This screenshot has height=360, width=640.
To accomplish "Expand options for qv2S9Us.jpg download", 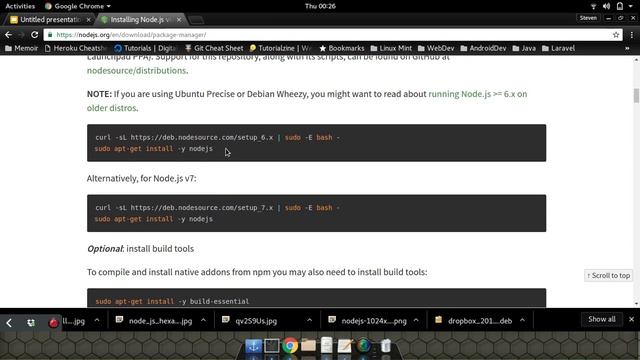I will (309, 320).
